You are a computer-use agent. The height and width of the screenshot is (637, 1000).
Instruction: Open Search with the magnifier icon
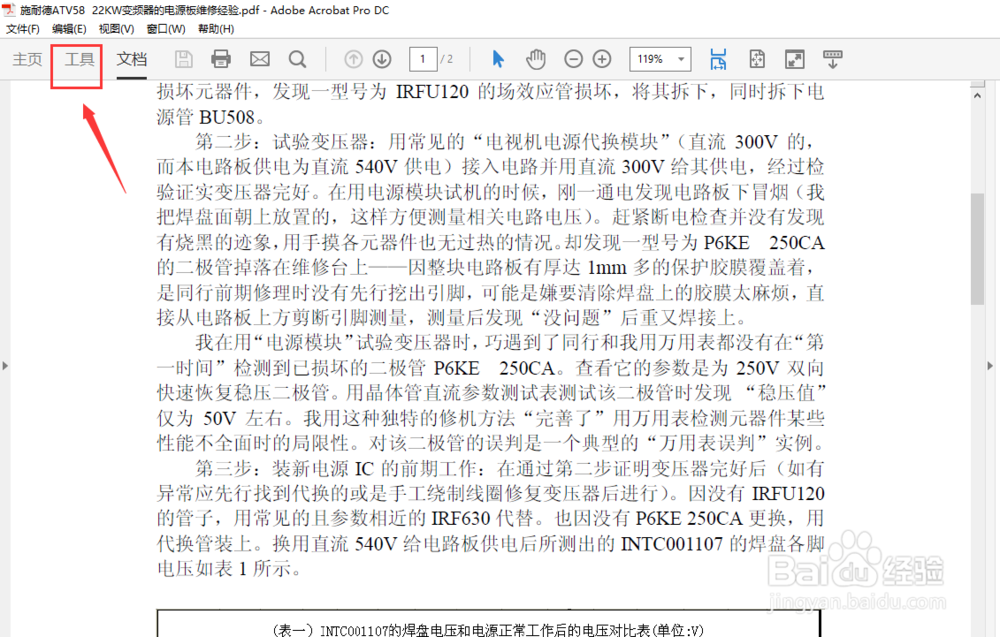point(298,59)
